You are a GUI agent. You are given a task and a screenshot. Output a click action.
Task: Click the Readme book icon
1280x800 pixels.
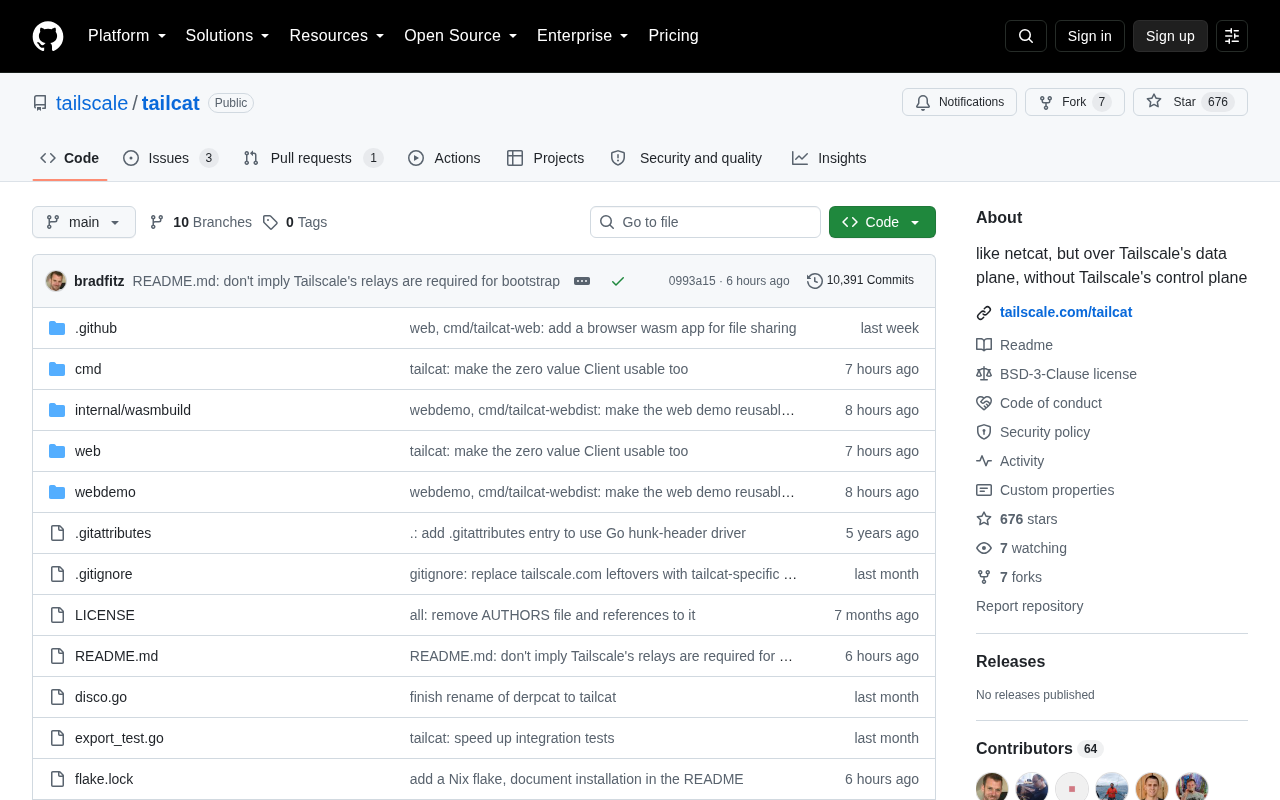[984, 345]
